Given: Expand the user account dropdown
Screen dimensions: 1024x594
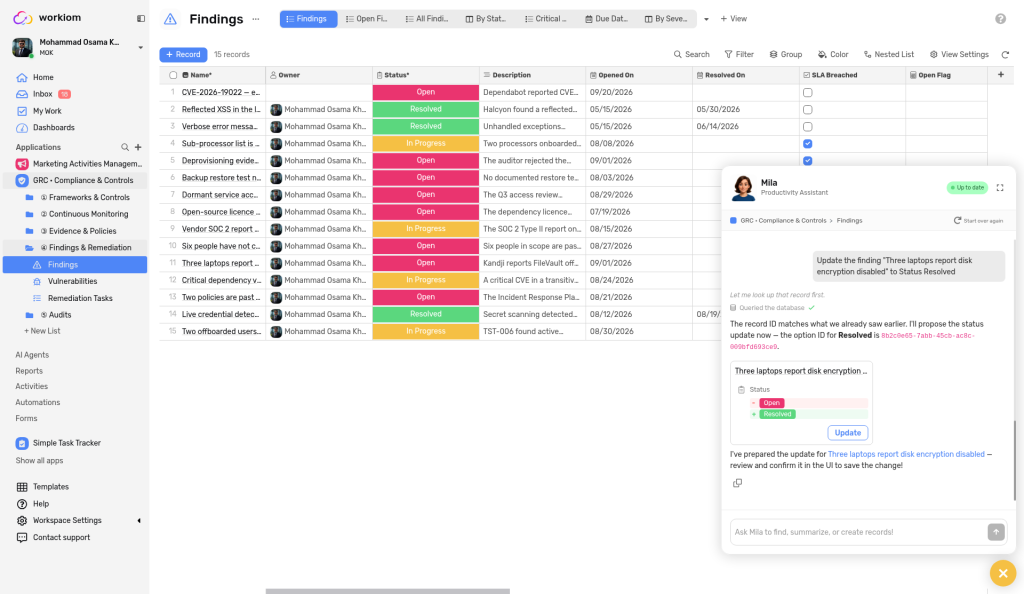Looking at the screenshot, I should pos(140,48).
